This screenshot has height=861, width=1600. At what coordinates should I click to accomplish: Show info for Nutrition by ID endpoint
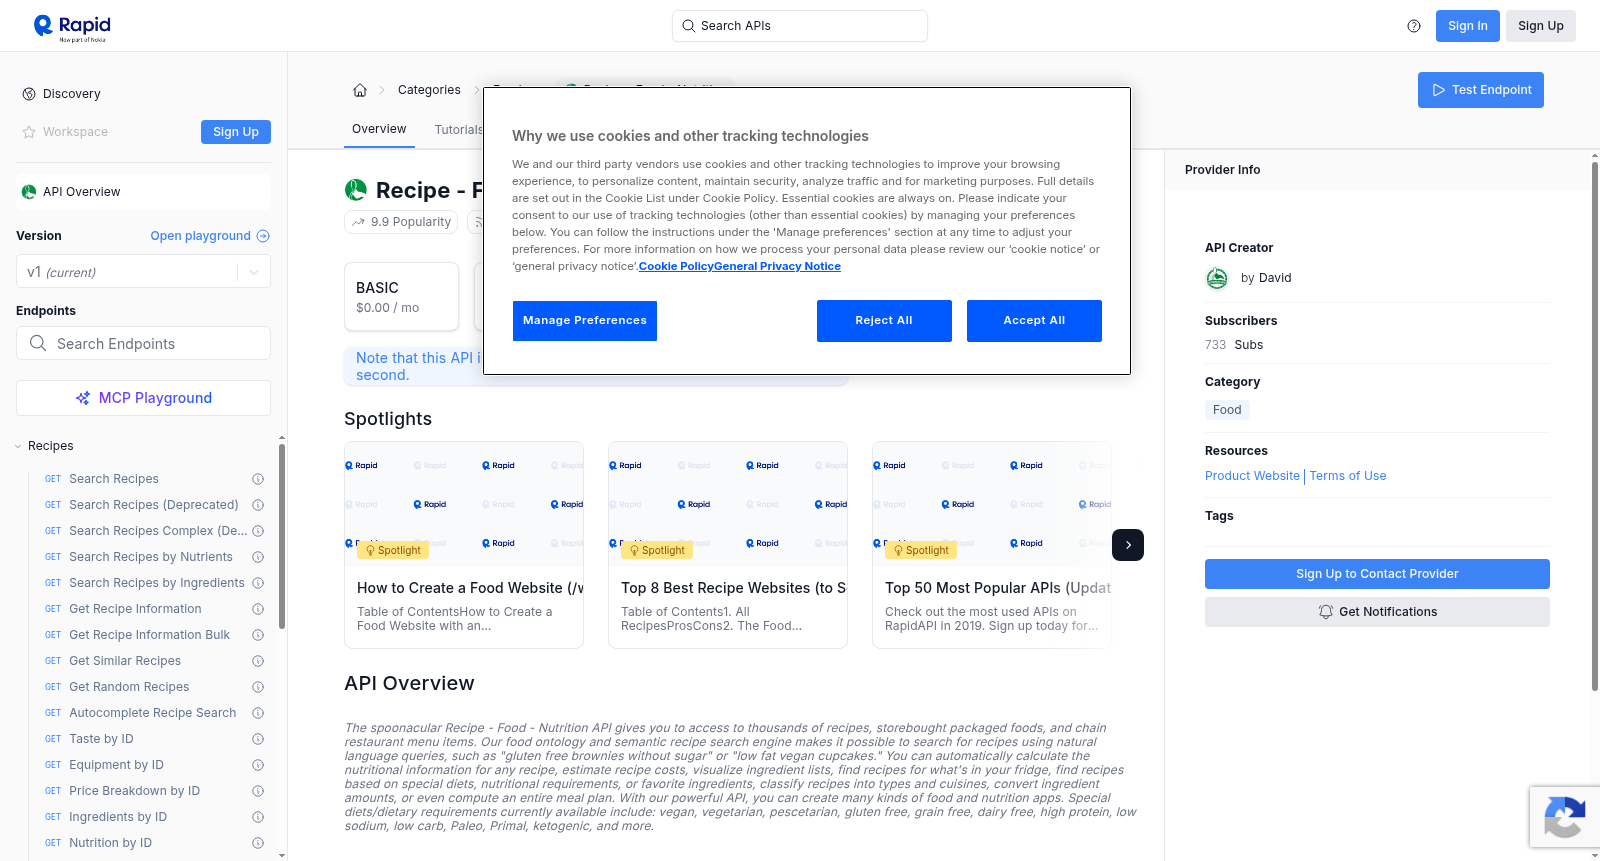point(258,843)
